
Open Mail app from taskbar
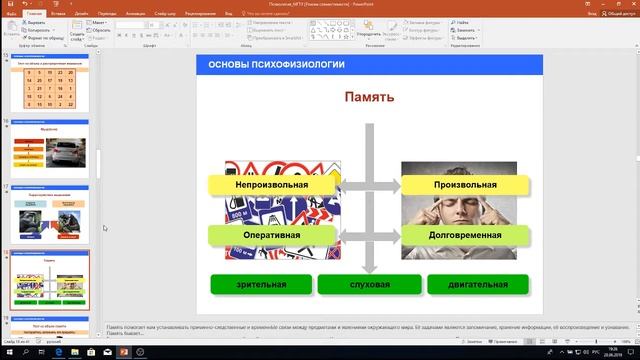pyautogui.click(x=107, y=352)
